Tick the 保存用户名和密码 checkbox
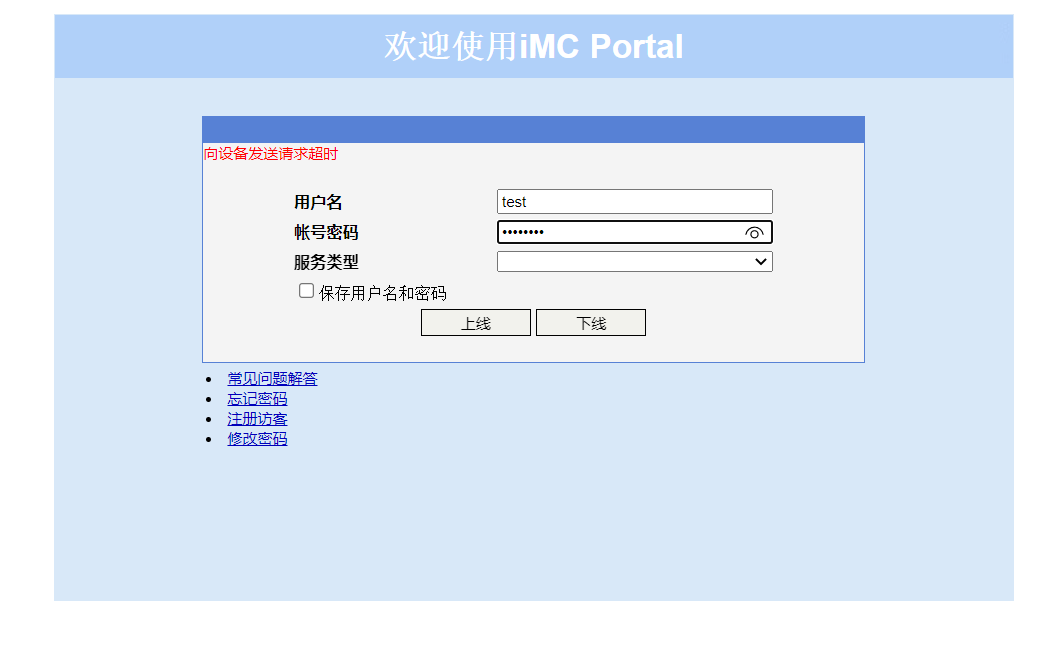Screen dimensions: 1052x648 tap(306, 290)
